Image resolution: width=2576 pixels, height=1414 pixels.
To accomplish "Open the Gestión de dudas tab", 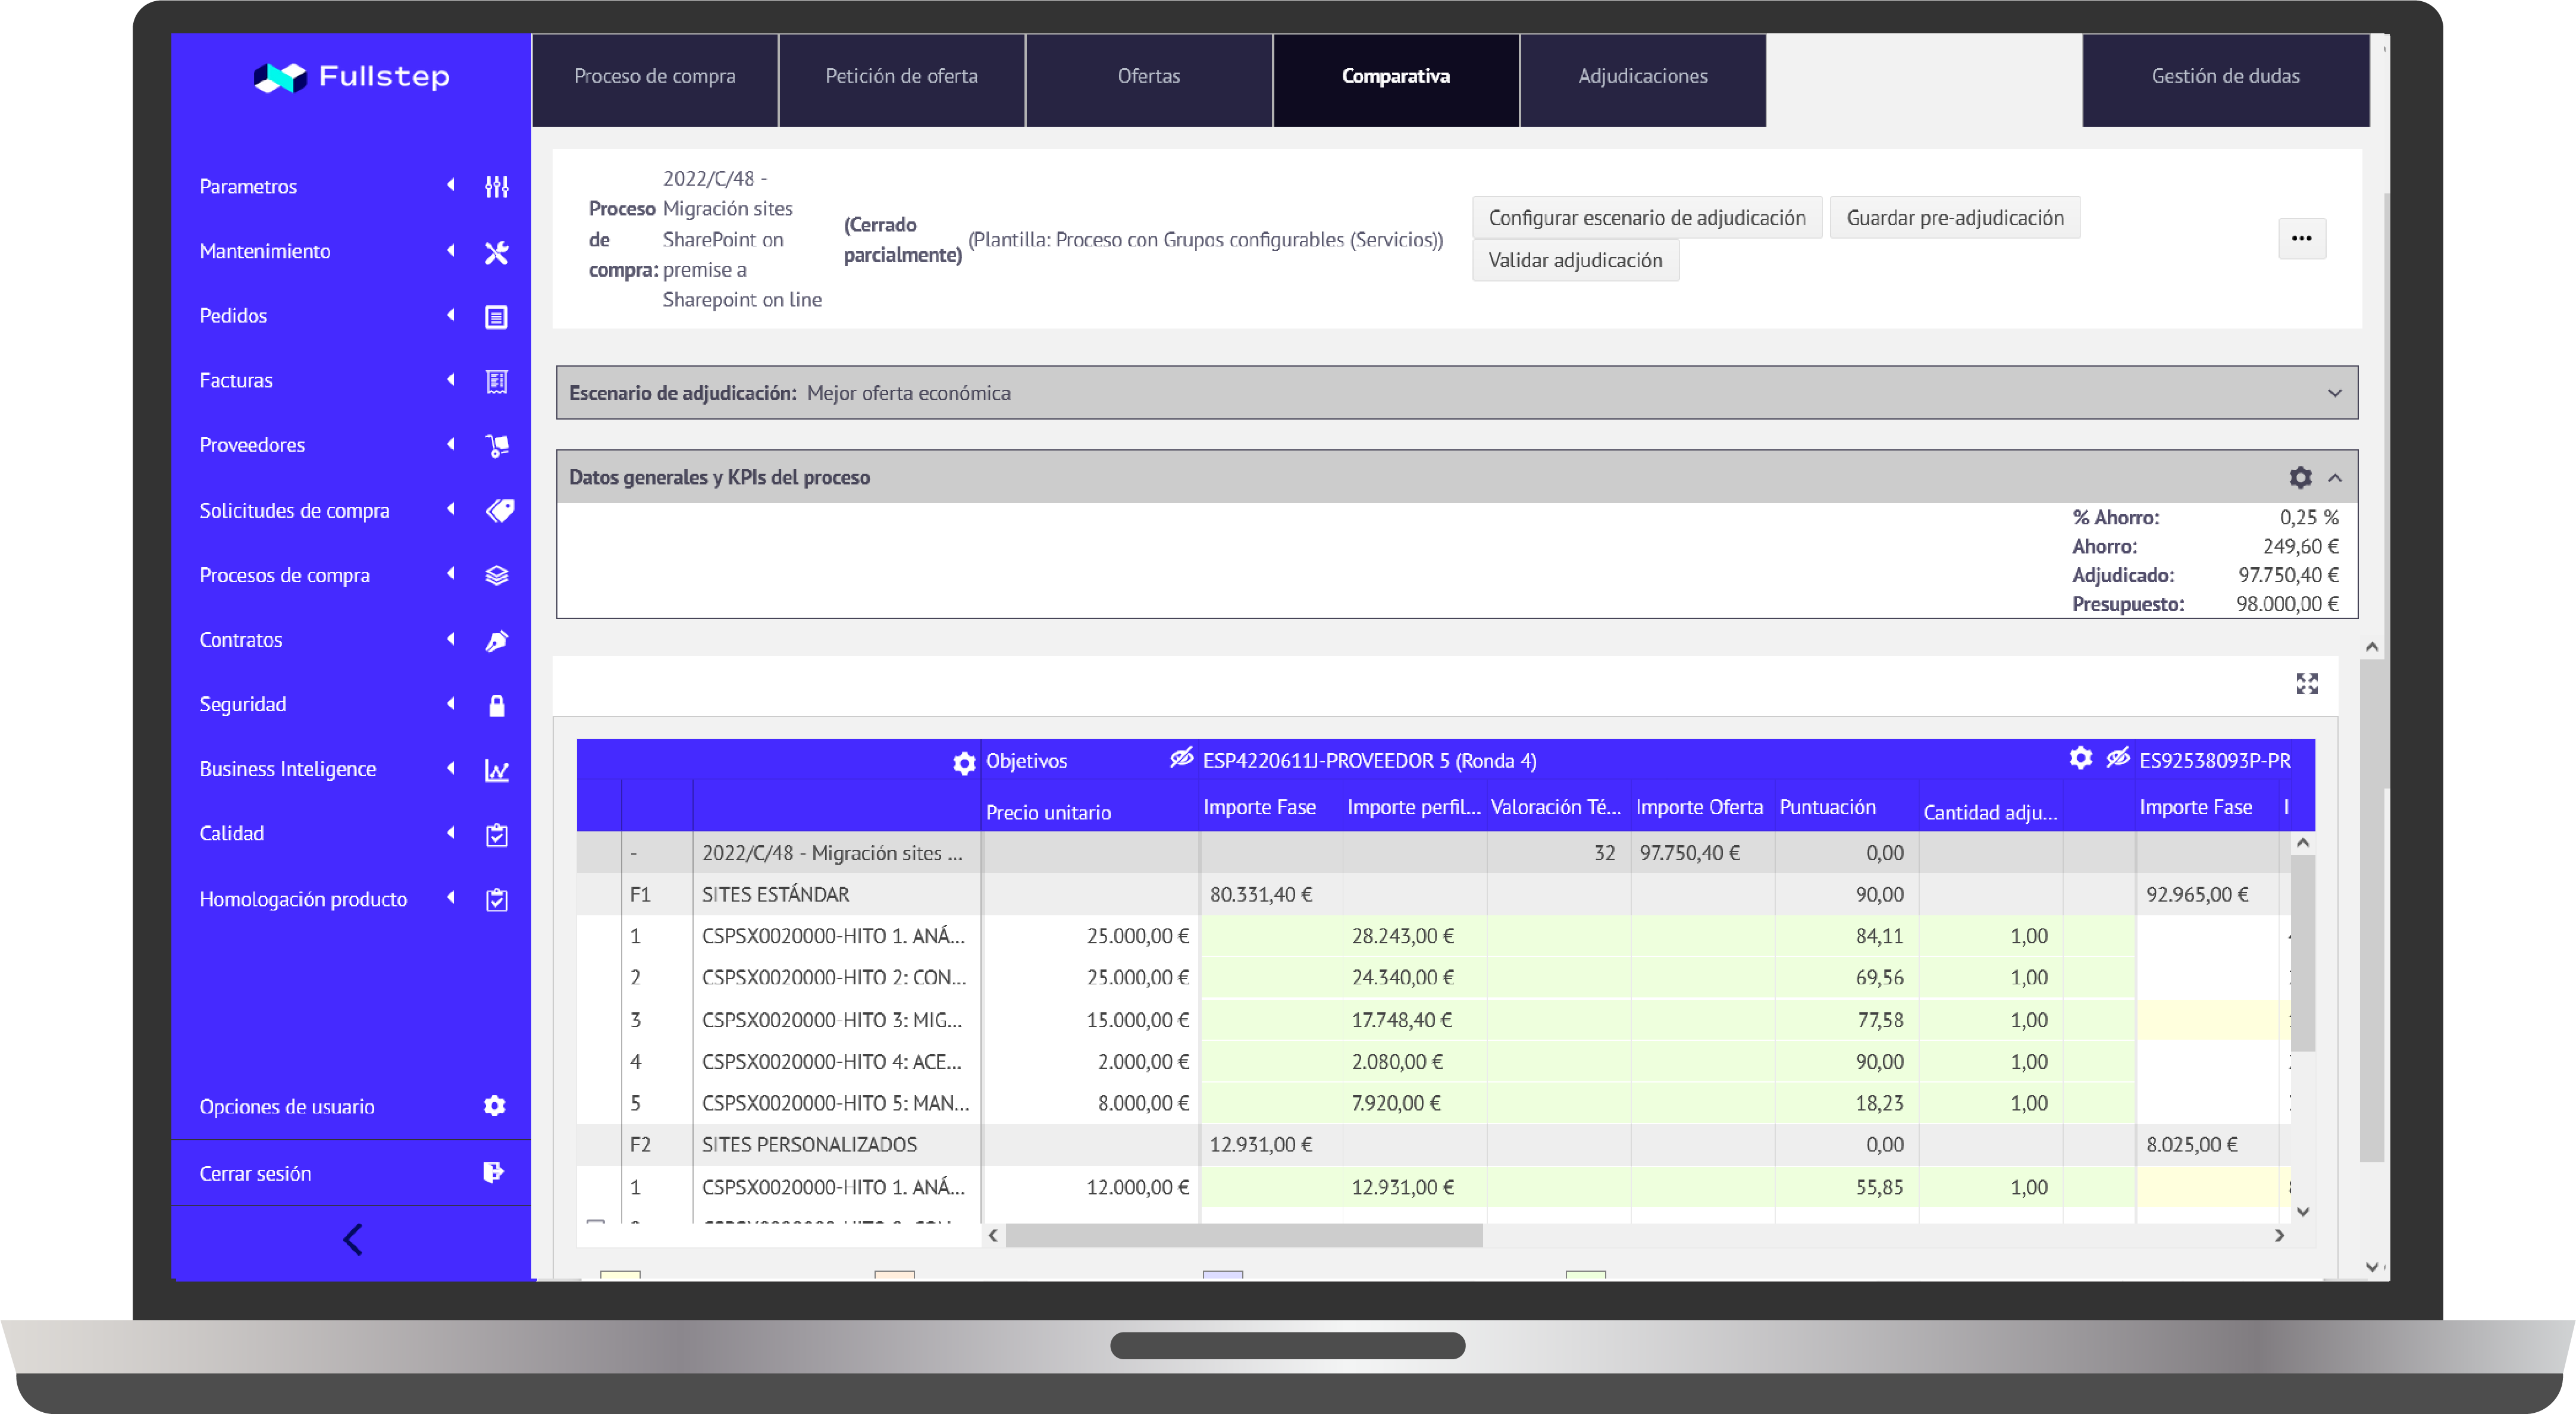I will tap(2225, 76).
